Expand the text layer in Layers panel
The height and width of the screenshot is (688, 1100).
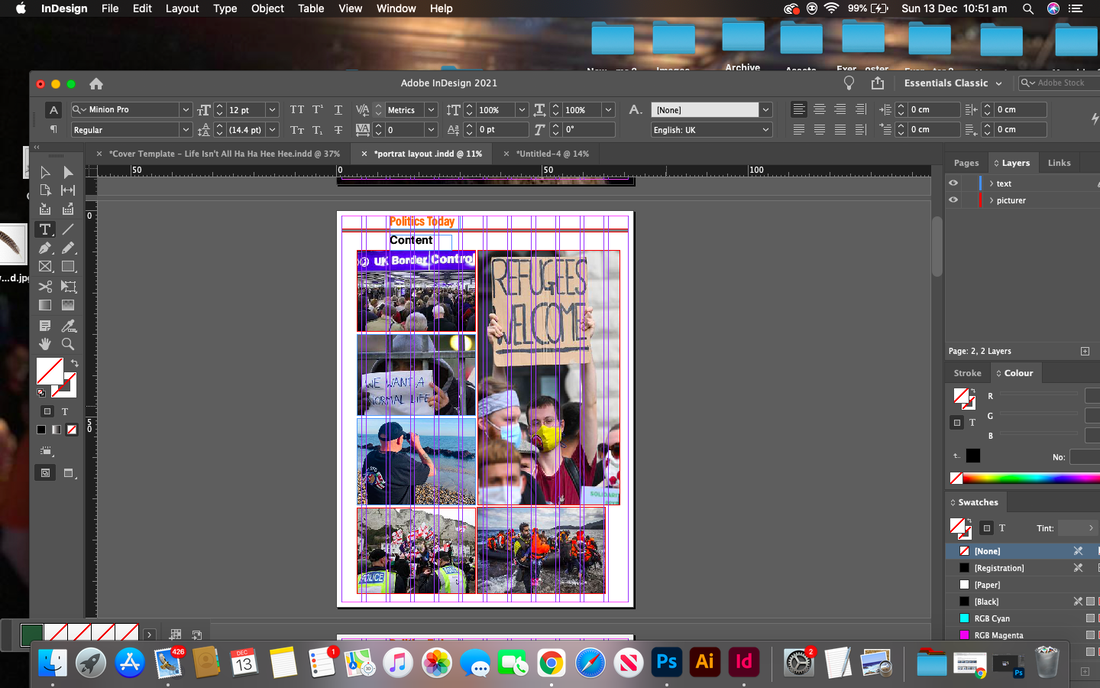pyautogui.click(x=991, y=184)
